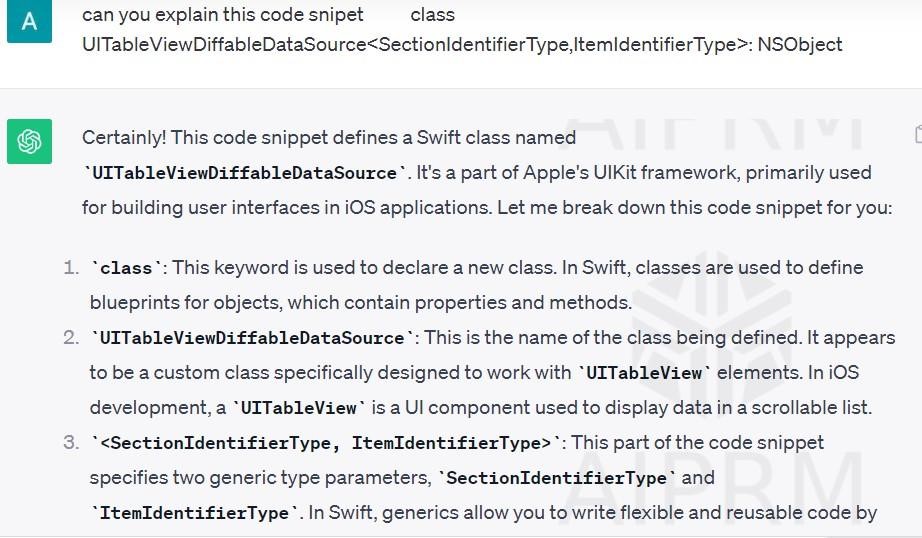922x538 pixels.
Task: Click the word NSObject in the user's prompt
Action: click(800, 44)
